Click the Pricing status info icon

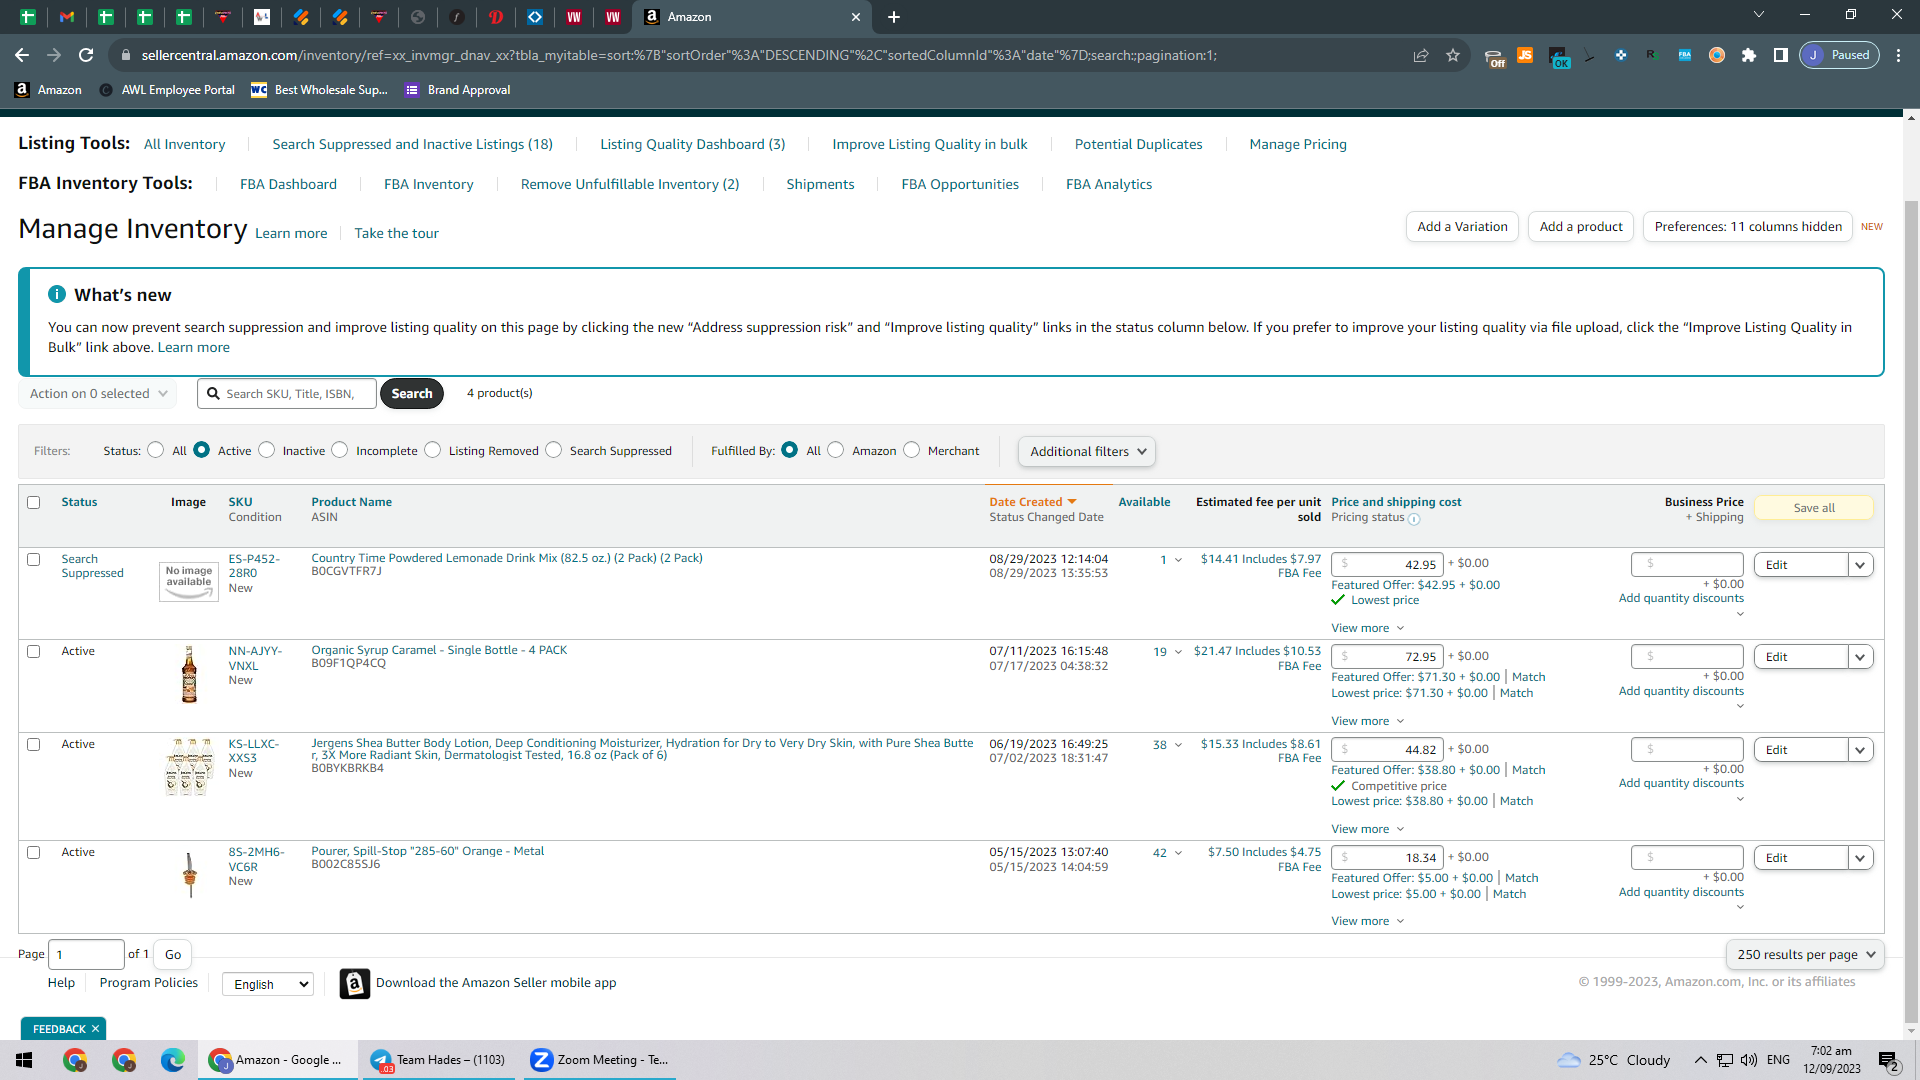tap(1414, 519)
